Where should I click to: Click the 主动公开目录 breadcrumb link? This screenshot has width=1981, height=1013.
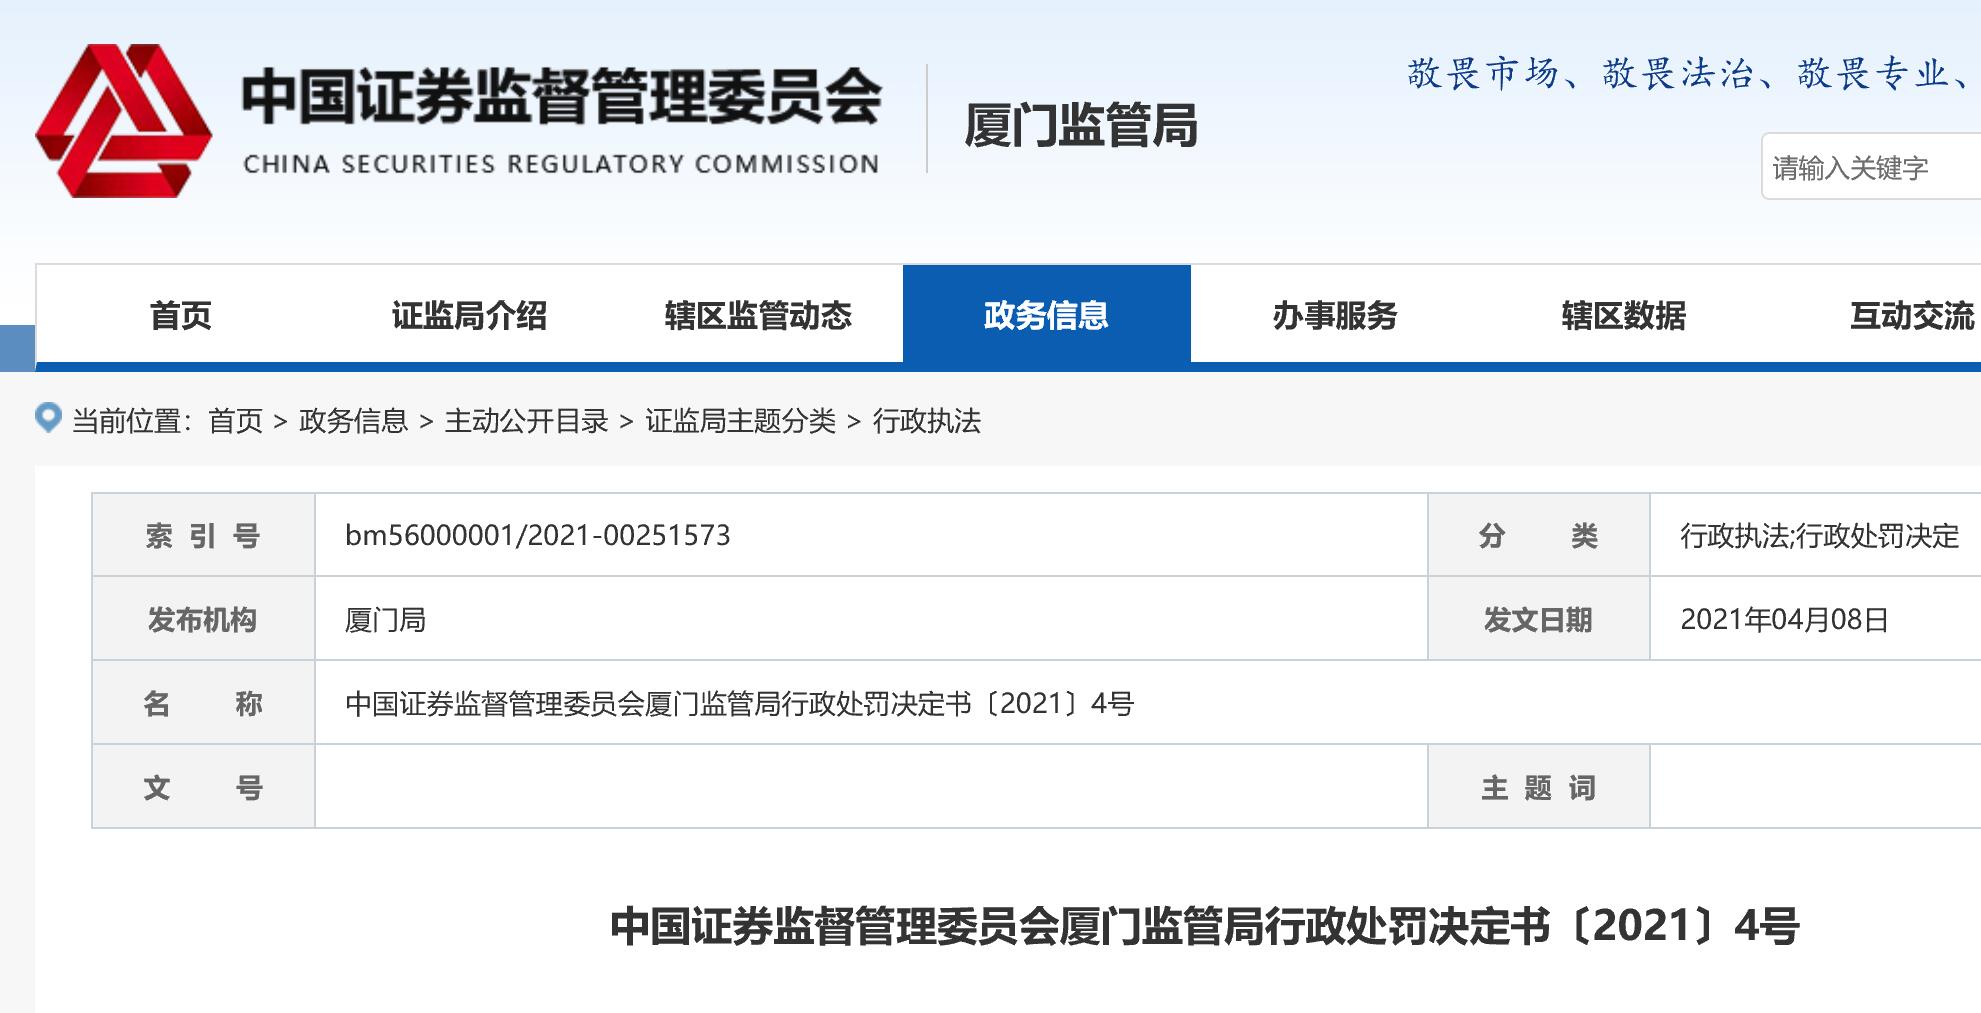(527, 421)
